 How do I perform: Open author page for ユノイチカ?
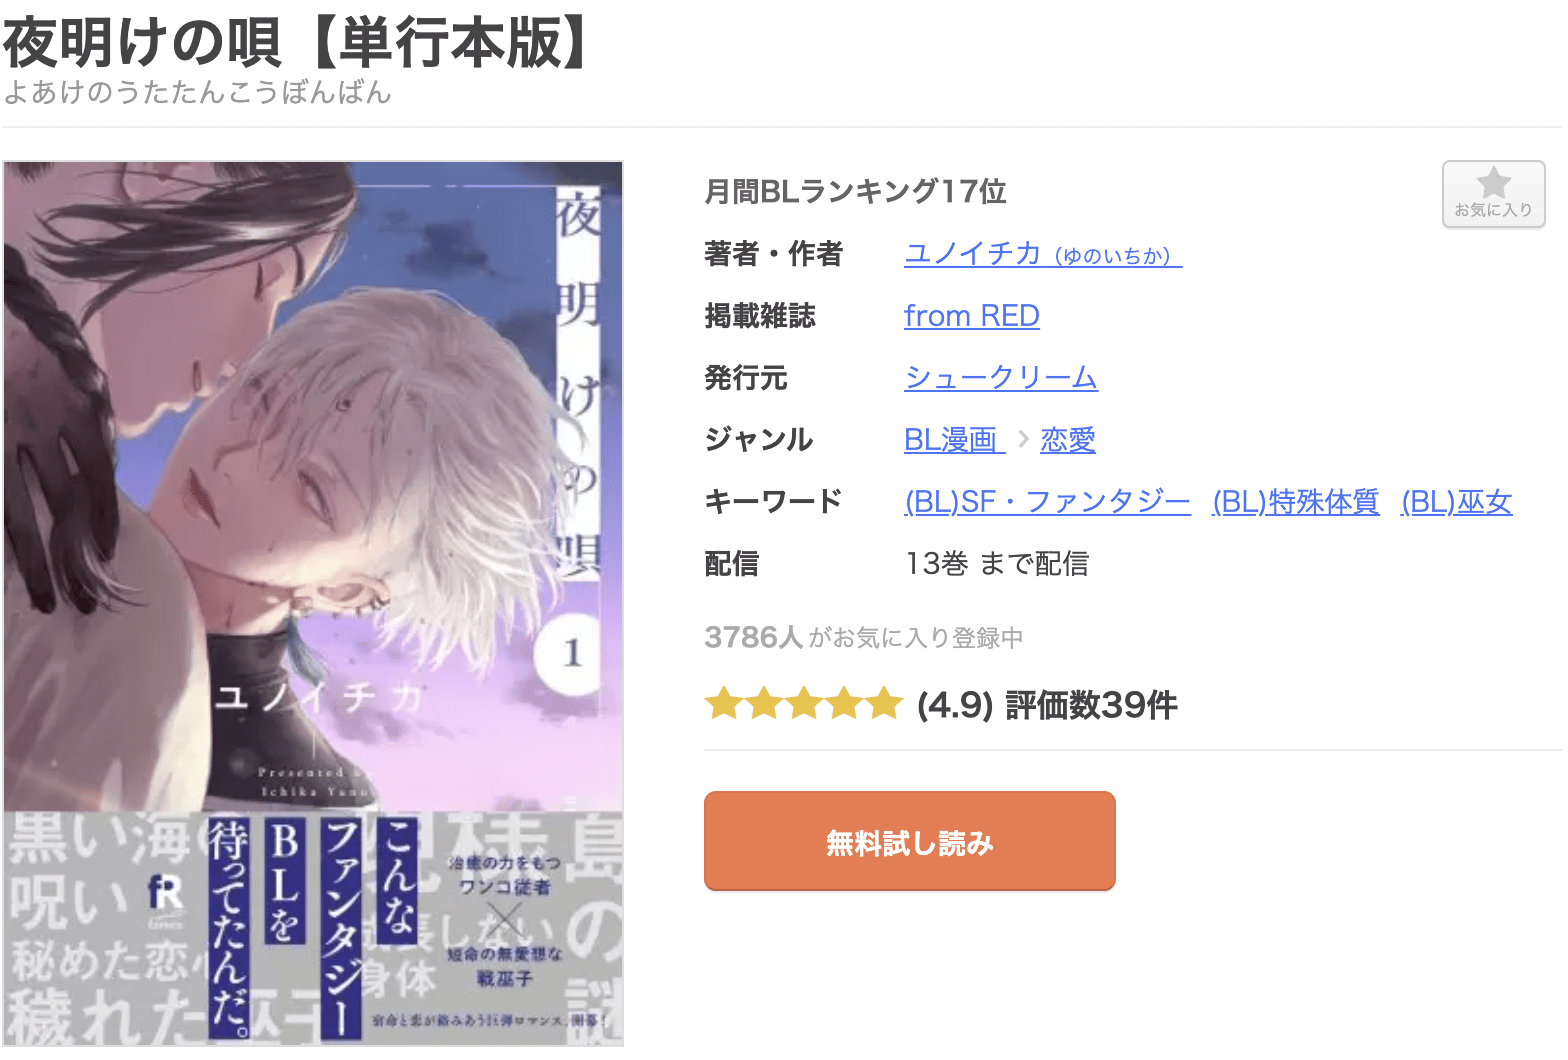[x=1043, y=254]
